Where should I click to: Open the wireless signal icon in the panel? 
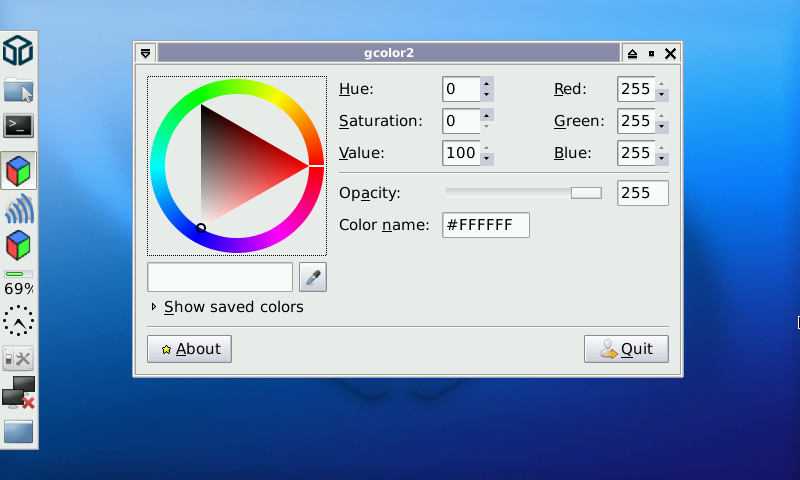point(19,209)
